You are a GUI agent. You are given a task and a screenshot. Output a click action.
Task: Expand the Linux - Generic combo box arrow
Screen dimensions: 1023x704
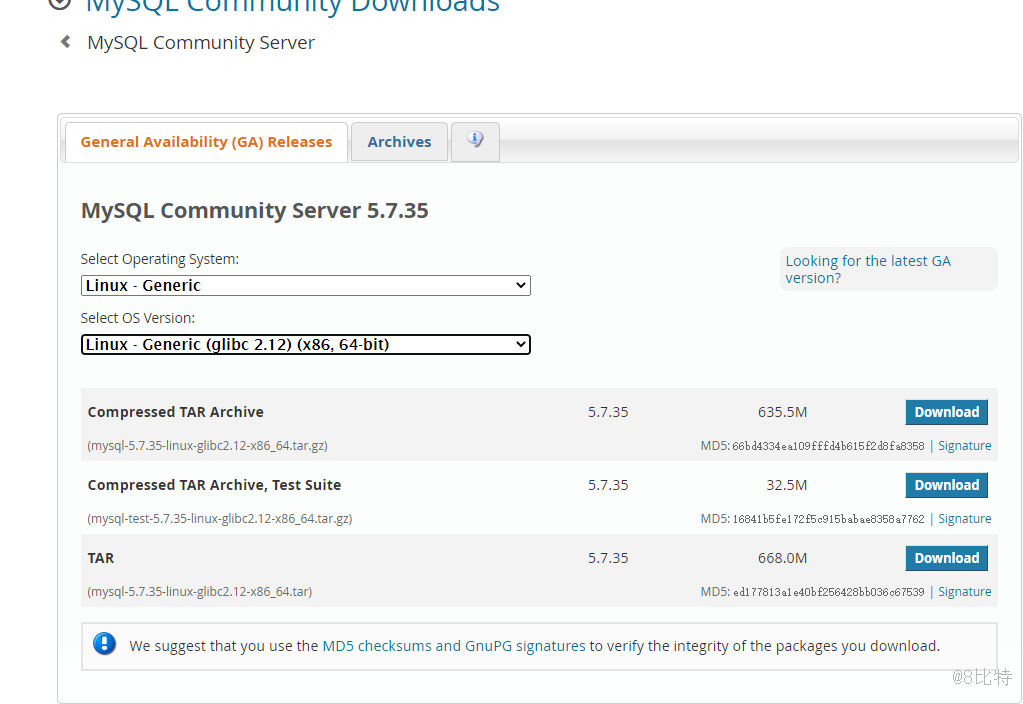point(521,285)
